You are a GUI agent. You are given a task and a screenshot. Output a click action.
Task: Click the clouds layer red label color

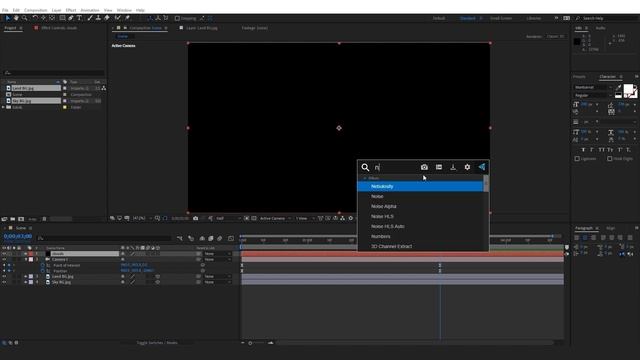point(31,254)
